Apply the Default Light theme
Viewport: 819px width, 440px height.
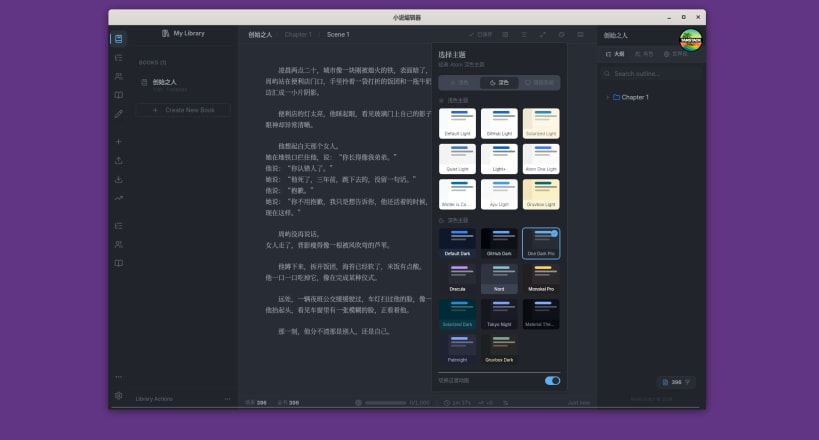tap(458, 123)
